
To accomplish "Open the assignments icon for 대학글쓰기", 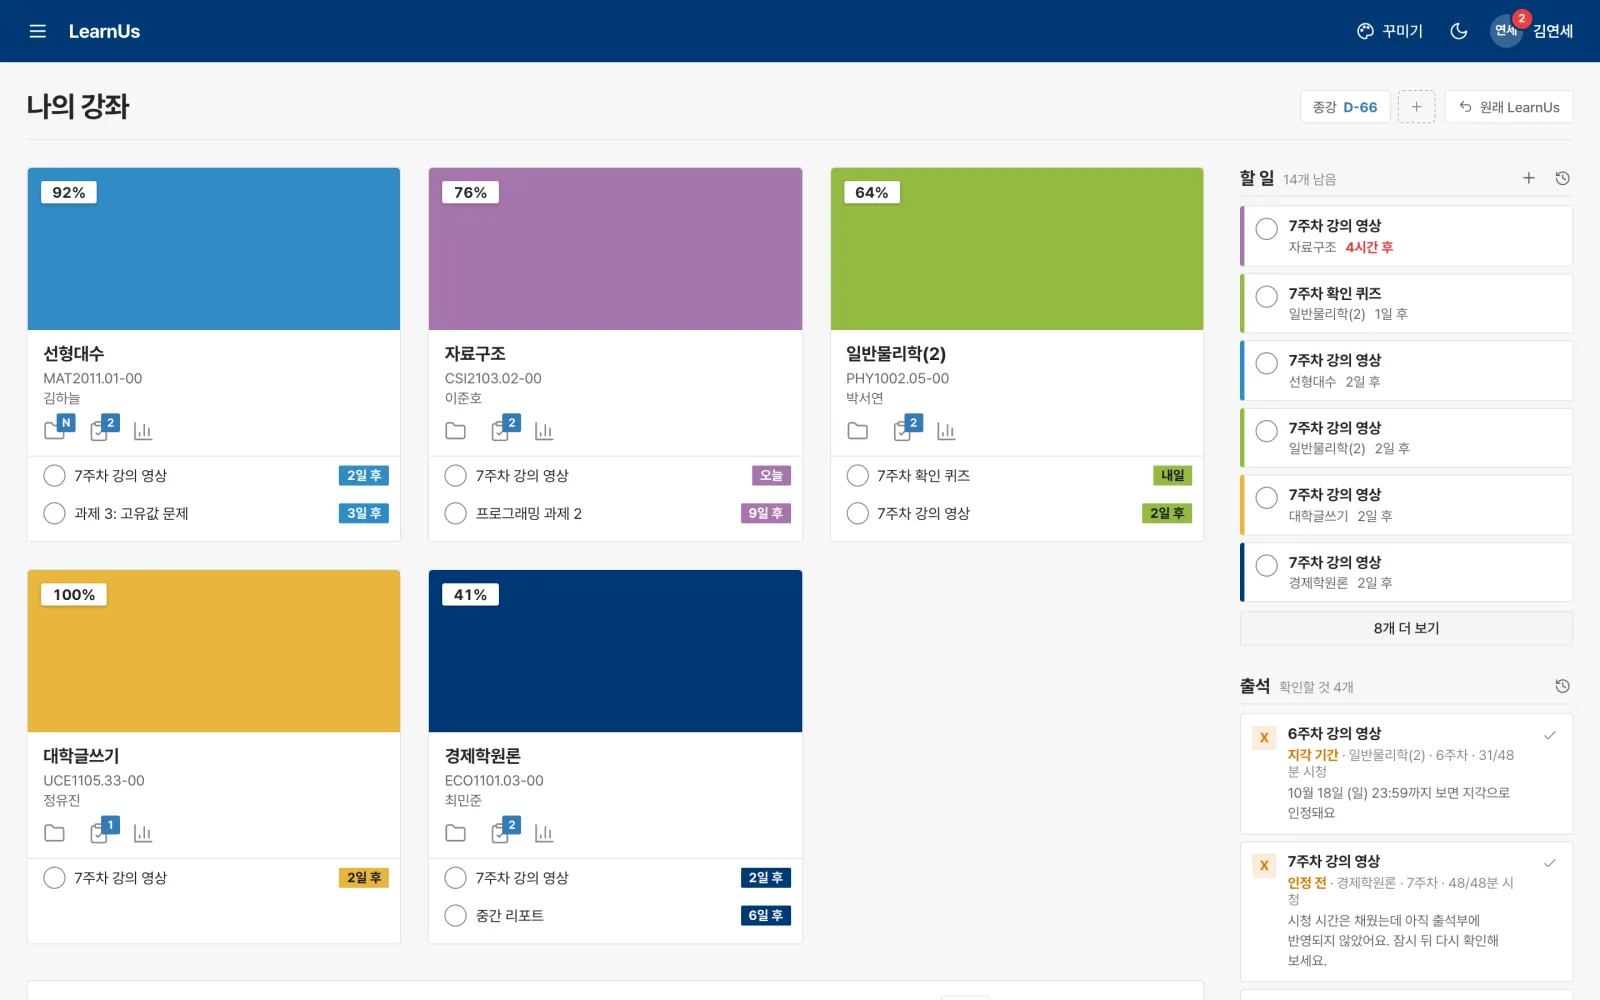I will [100, 832].
